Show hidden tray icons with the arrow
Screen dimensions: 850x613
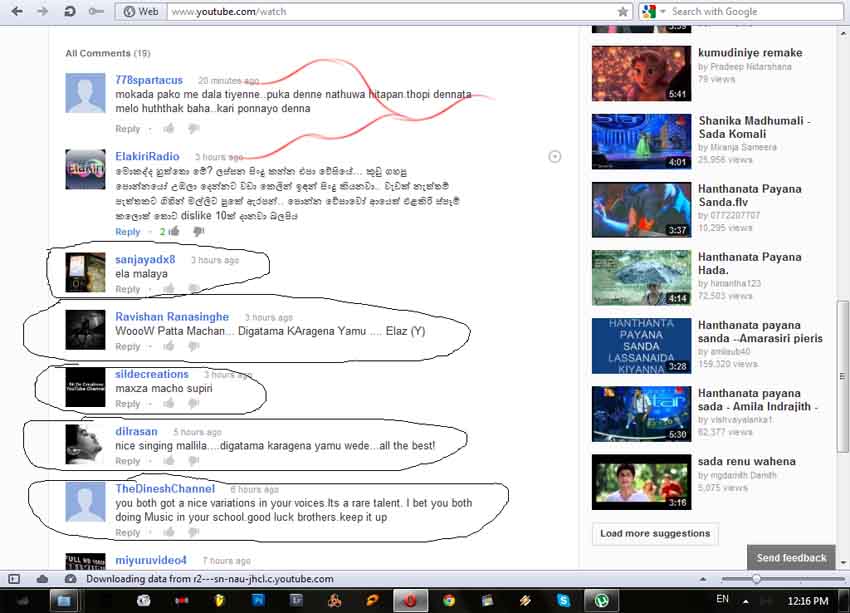point(746,601)
